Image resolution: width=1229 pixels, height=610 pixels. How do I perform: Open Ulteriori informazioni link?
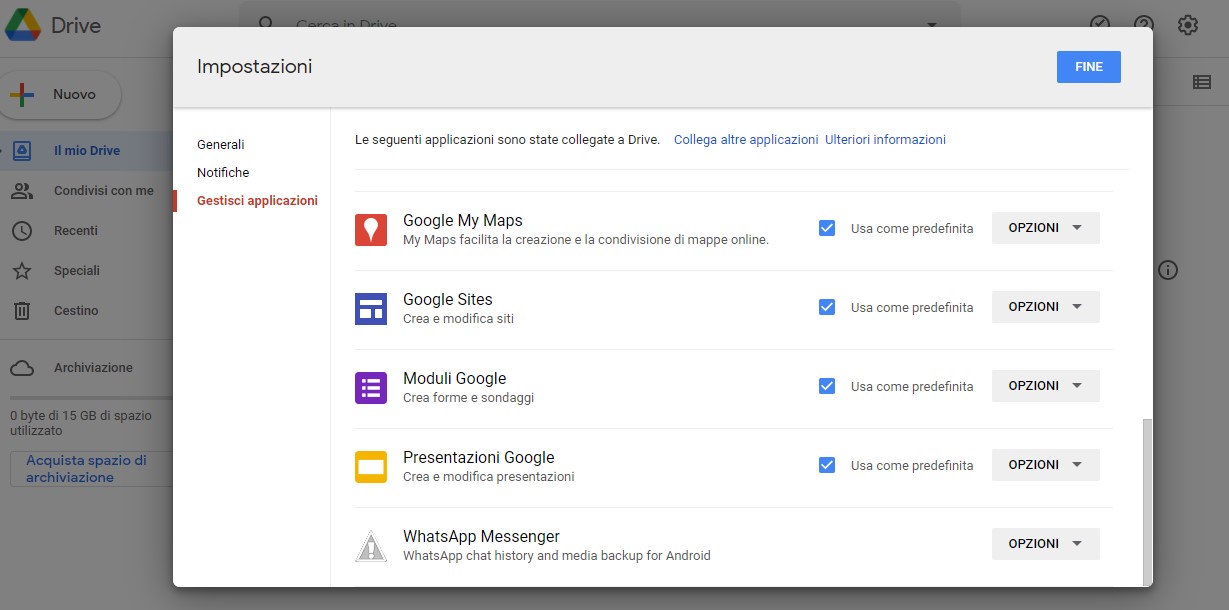tap(885, 140)
